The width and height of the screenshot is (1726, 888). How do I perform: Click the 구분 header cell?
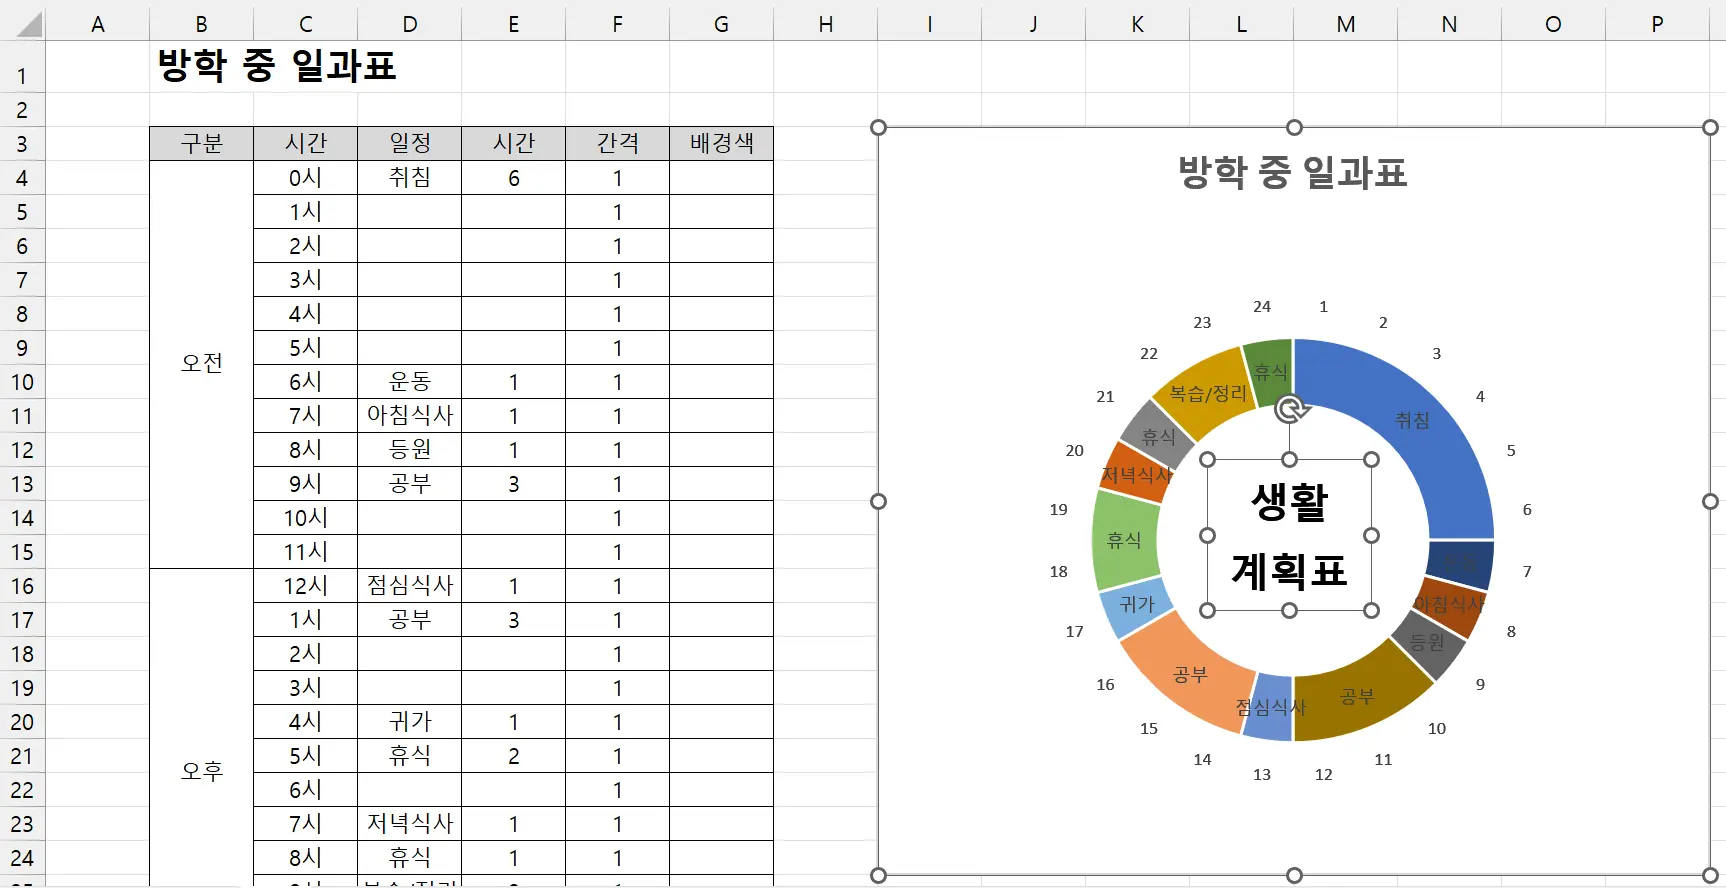tap(201, 144)
